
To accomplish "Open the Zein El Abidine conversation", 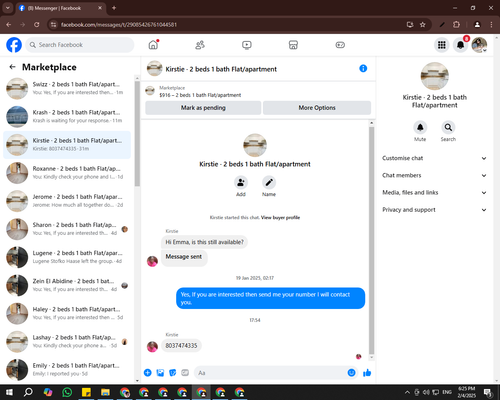I will pyautogui.click(x=67, y=285).
